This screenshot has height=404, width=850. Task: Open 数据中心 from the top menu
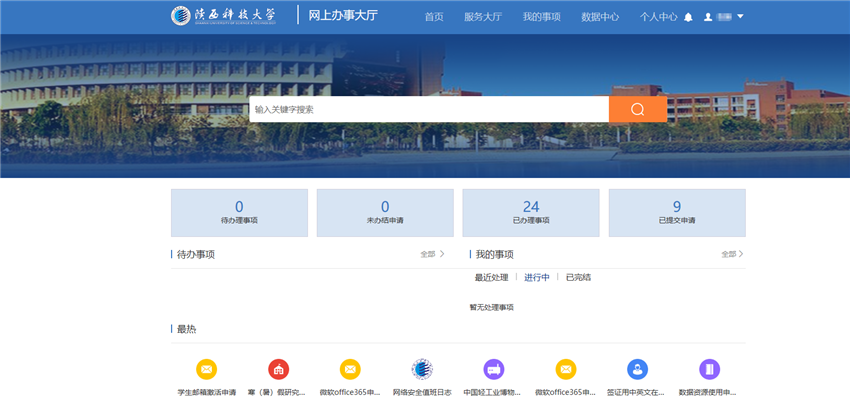pyautogui.click(x=600, y=17)
